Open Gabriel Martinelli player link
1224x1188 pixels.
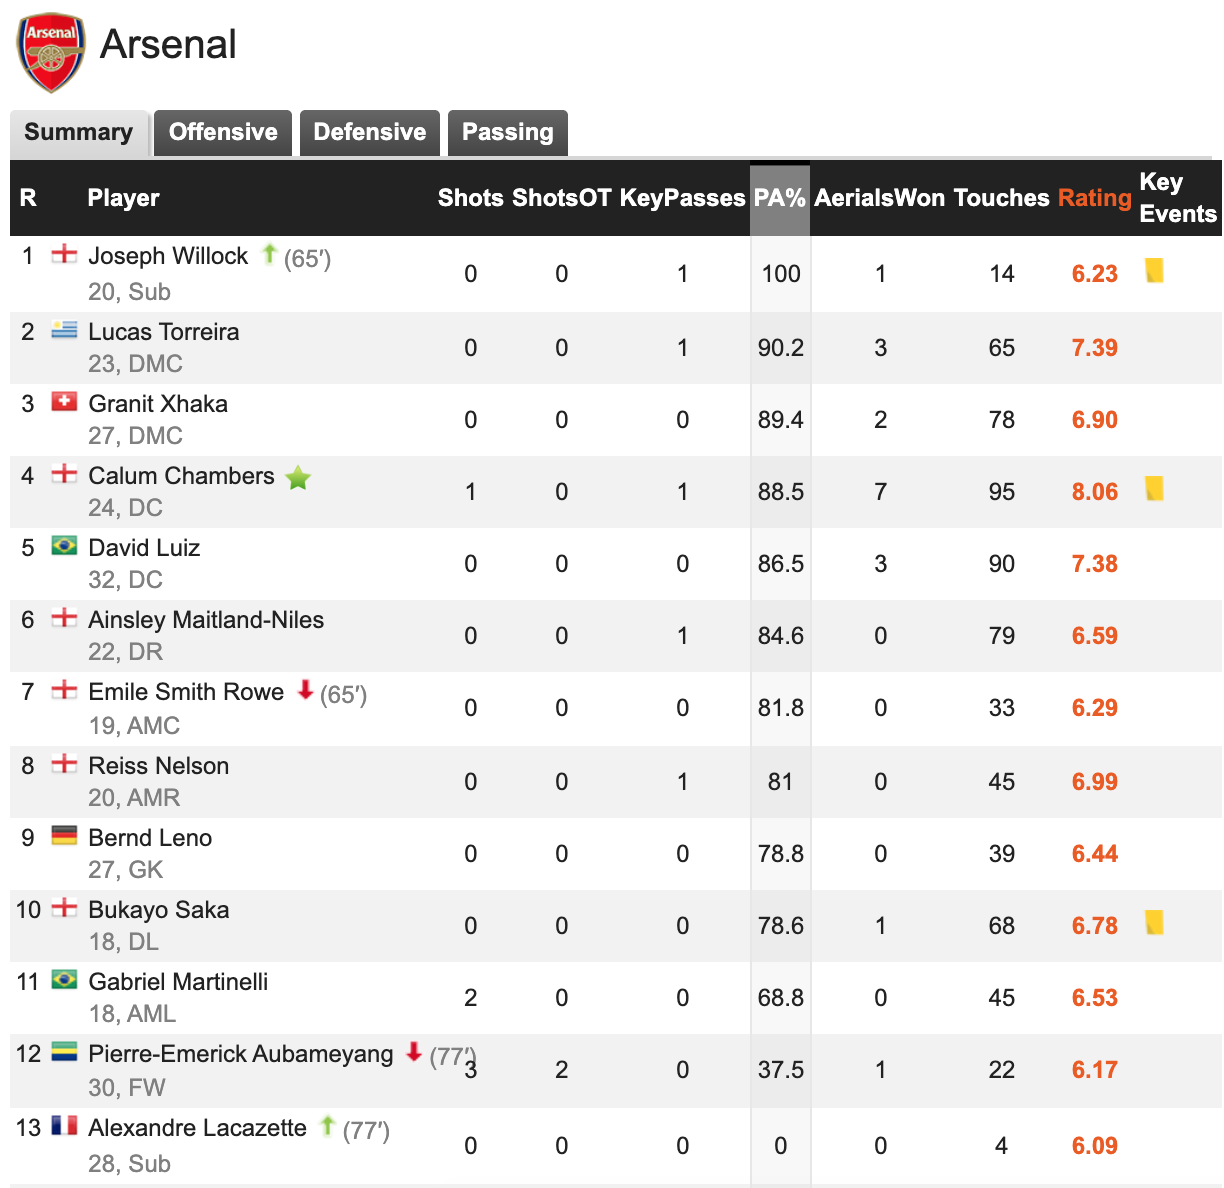coord(178,982)
